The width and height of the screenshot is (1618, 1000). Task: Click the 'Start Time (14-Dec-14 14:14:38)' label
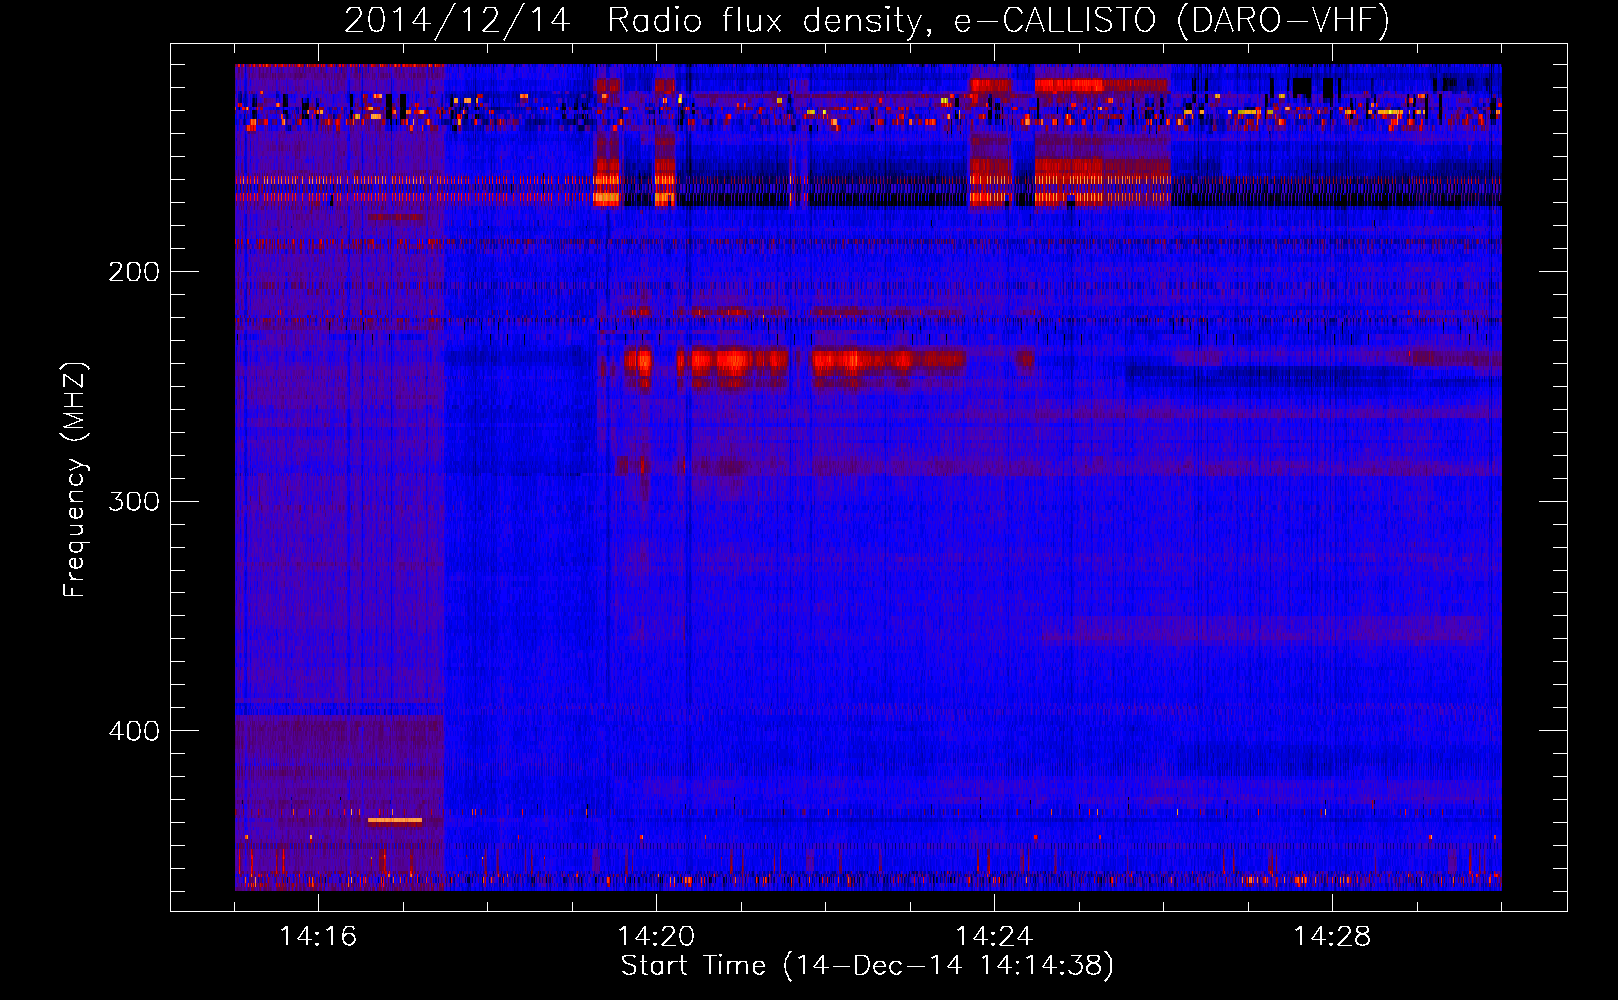coord(867,966)
